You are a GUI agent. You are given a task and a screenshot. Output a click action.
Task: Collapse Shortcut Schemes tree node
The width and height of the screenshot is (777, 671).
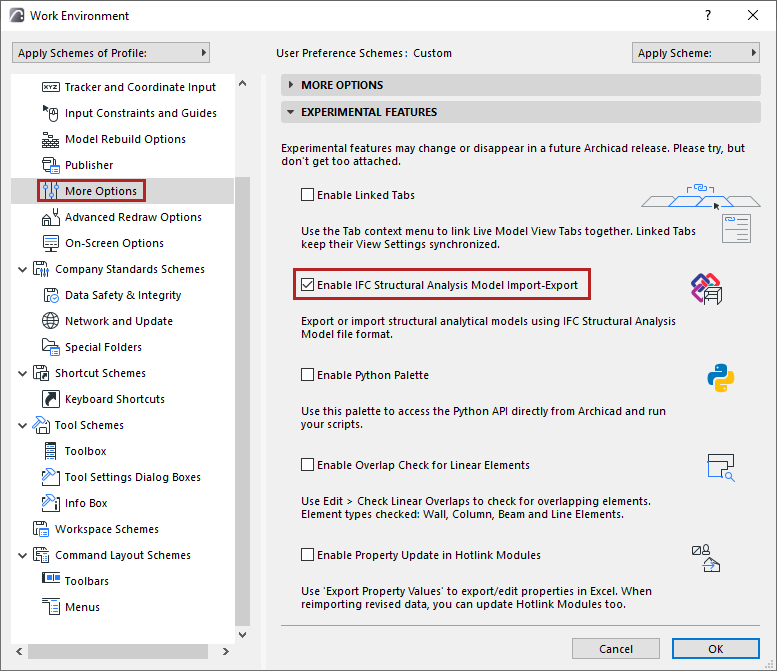coord(22,373)
